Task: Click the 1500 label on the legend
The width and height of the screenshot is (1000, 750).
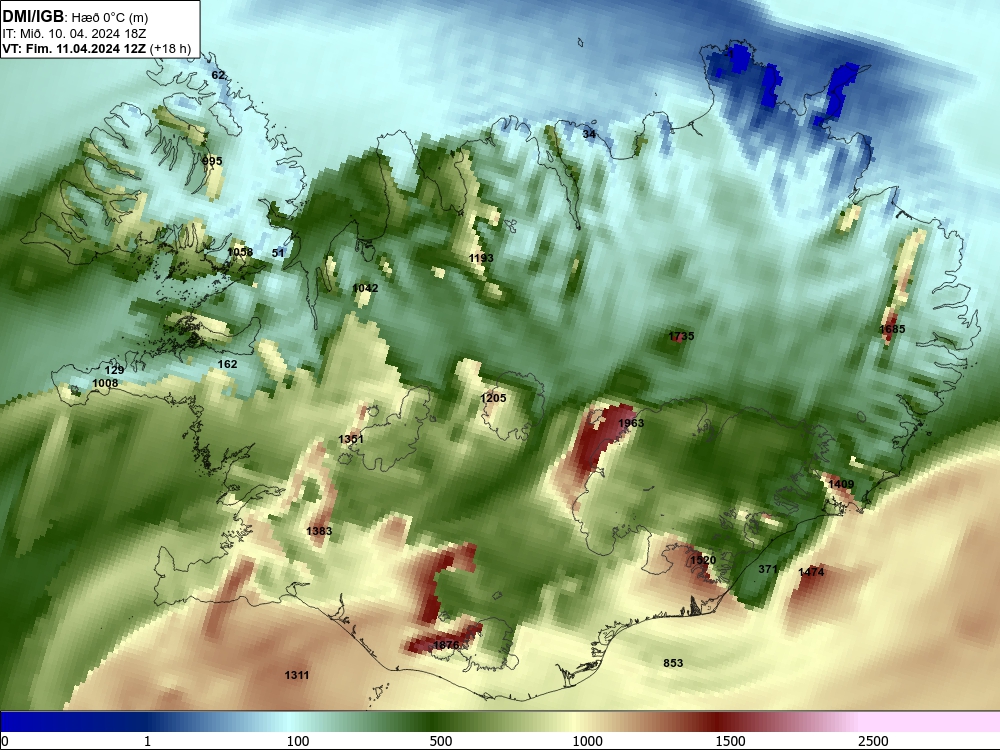Action: click(730, 741)
